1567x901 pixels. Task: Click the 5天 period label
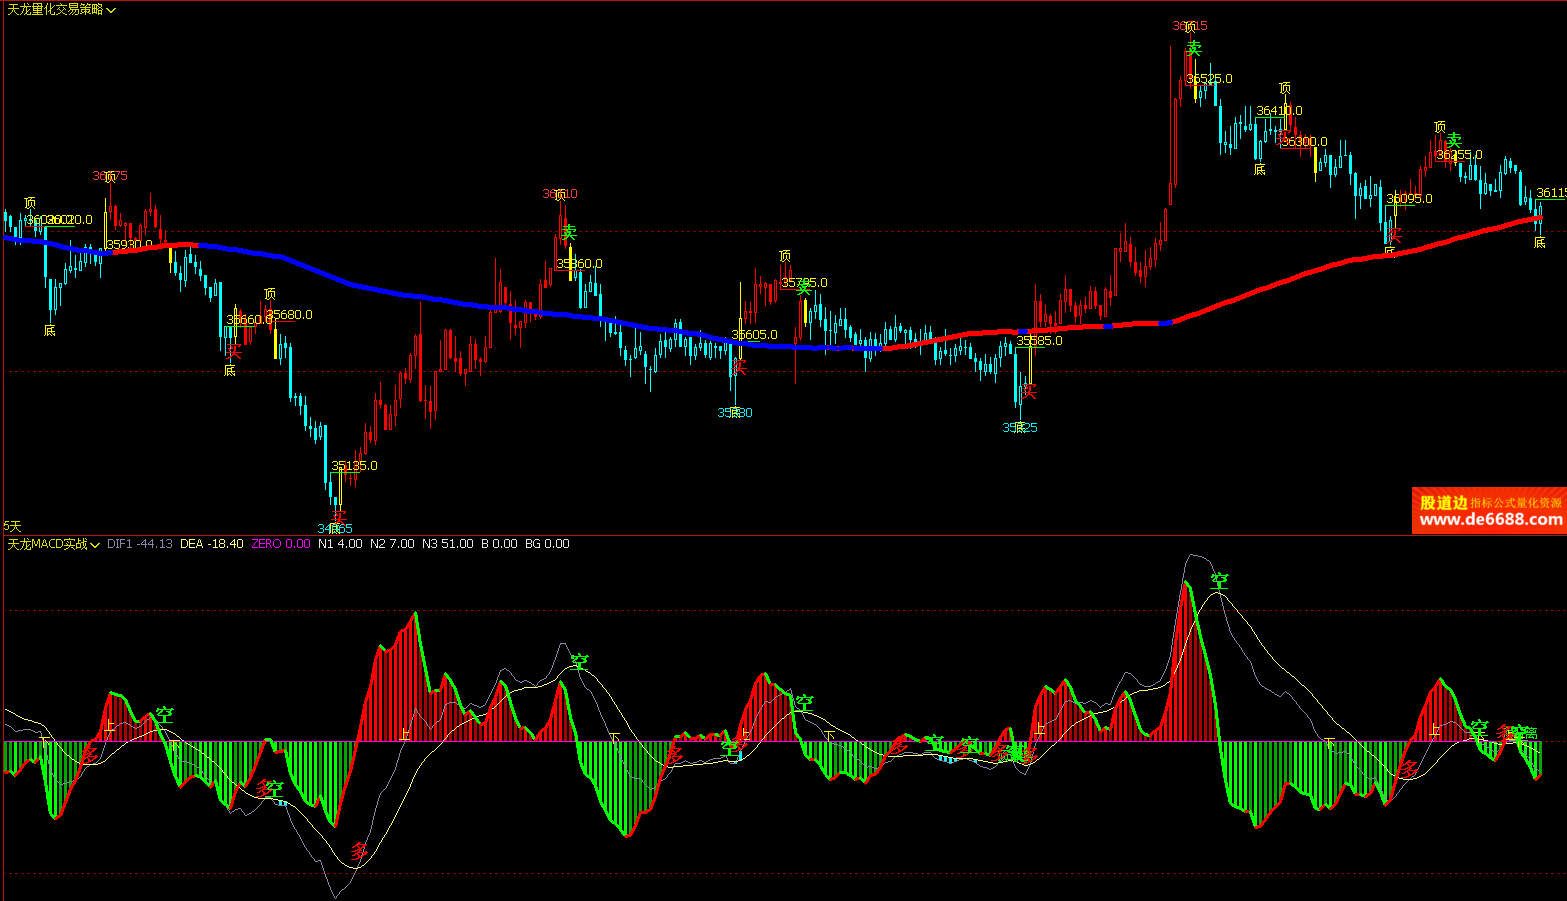pyautogui.click(x=12, y=526)
